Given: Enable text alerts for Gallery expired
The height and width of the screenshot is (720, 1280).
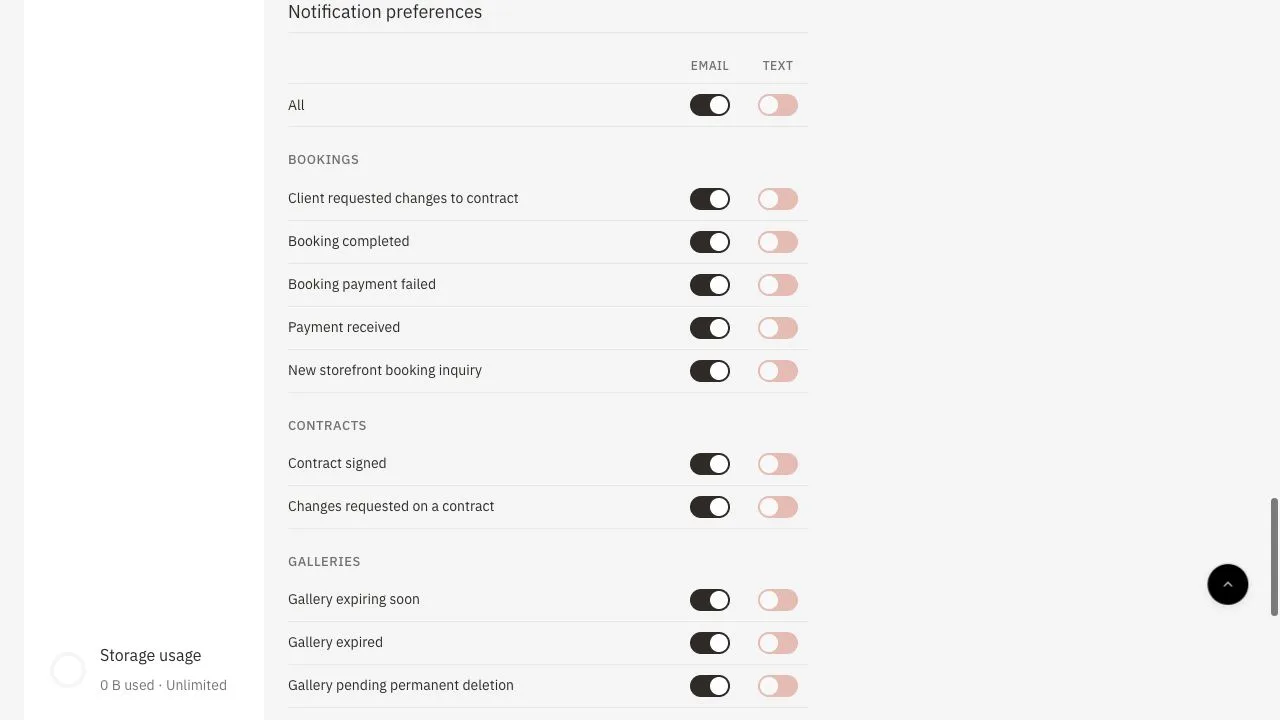Looking at the screenshot, I should click(778, 643).
